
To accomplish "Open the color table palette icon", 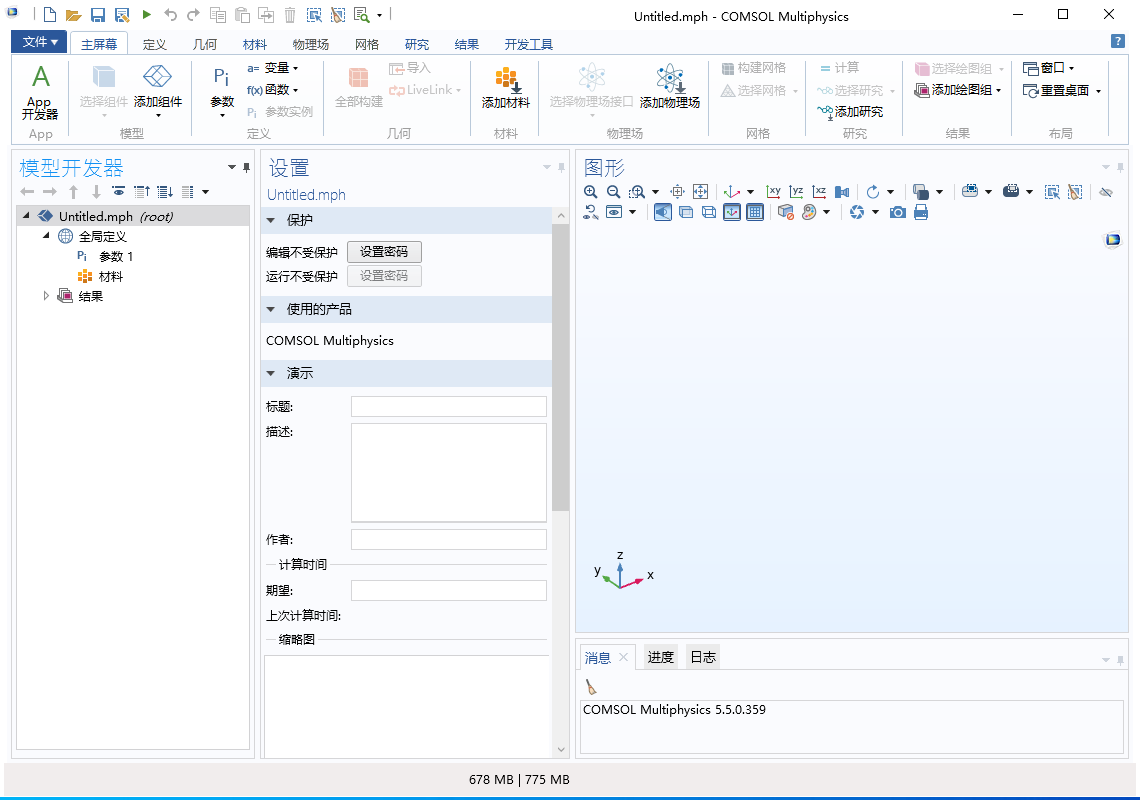I will pos(808,212).
